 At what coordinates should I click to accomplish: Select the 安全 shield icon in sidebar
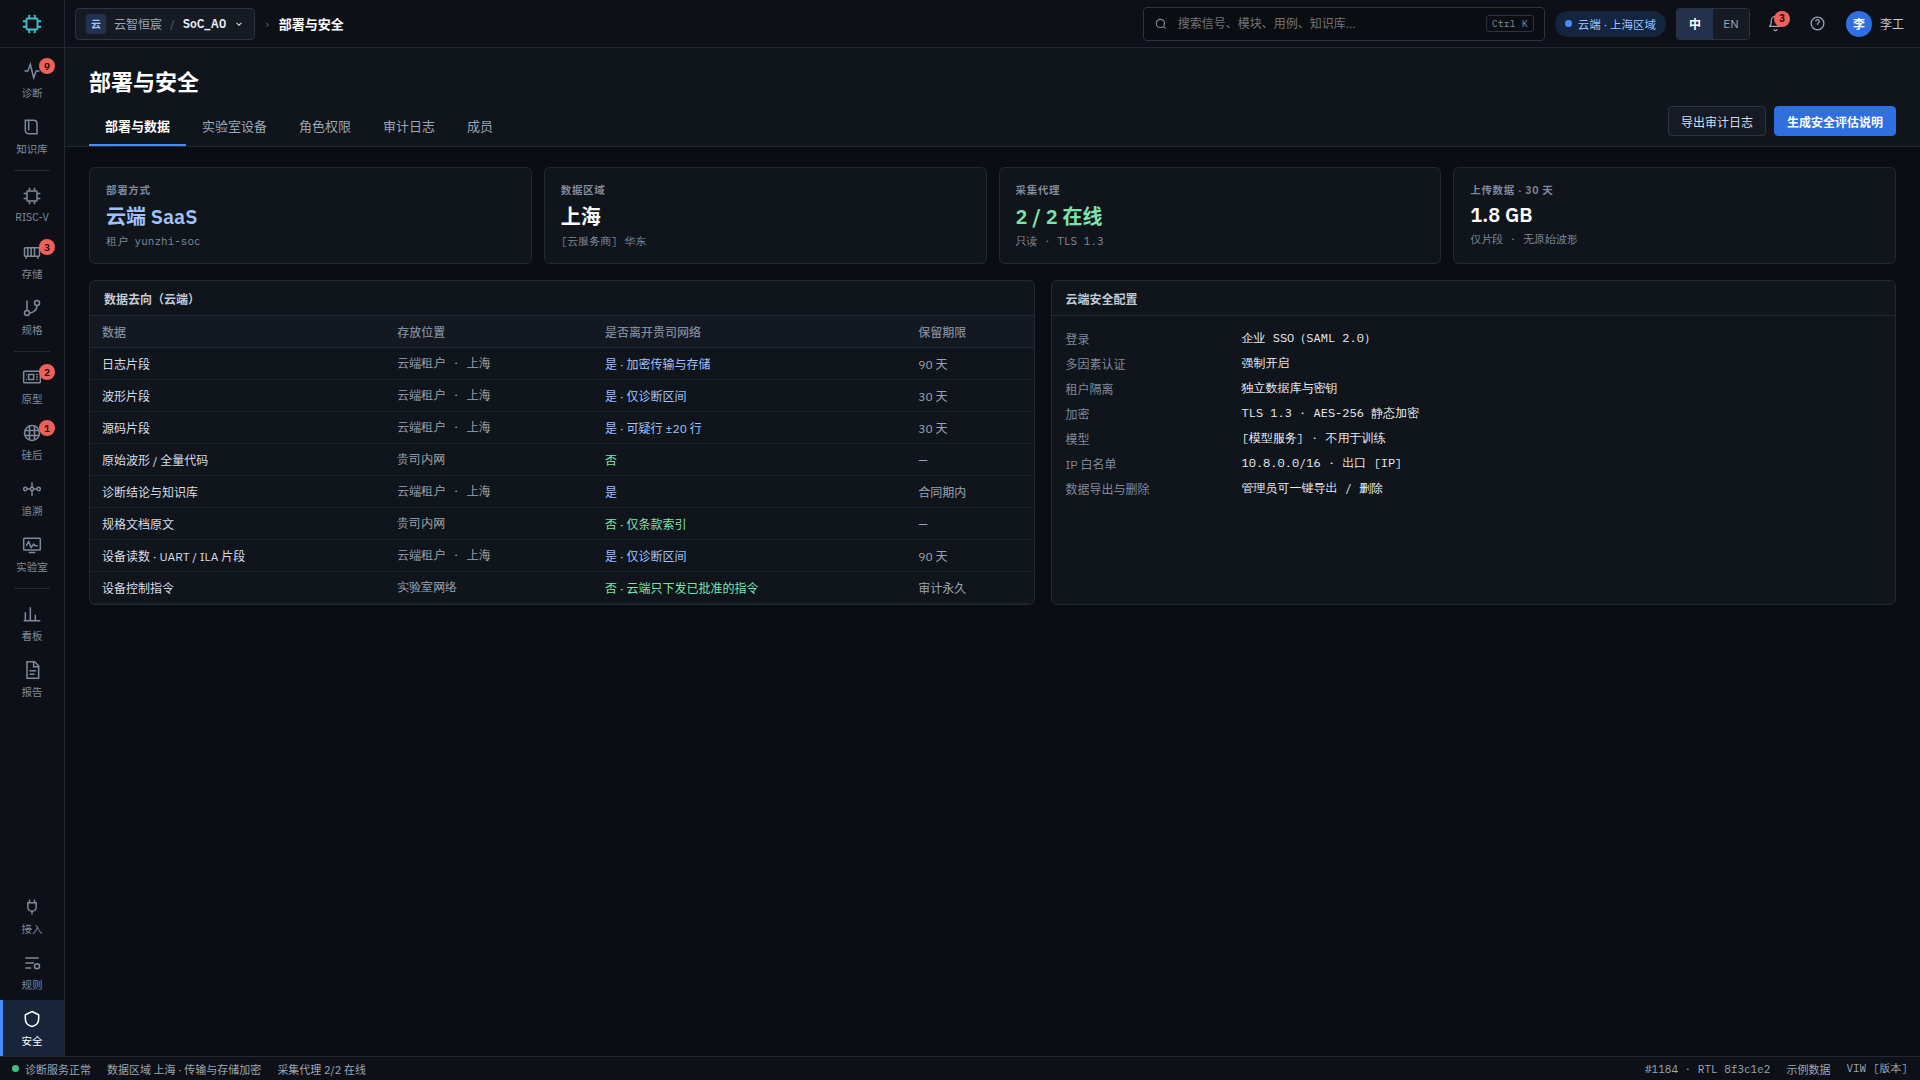coord(32,1028)
